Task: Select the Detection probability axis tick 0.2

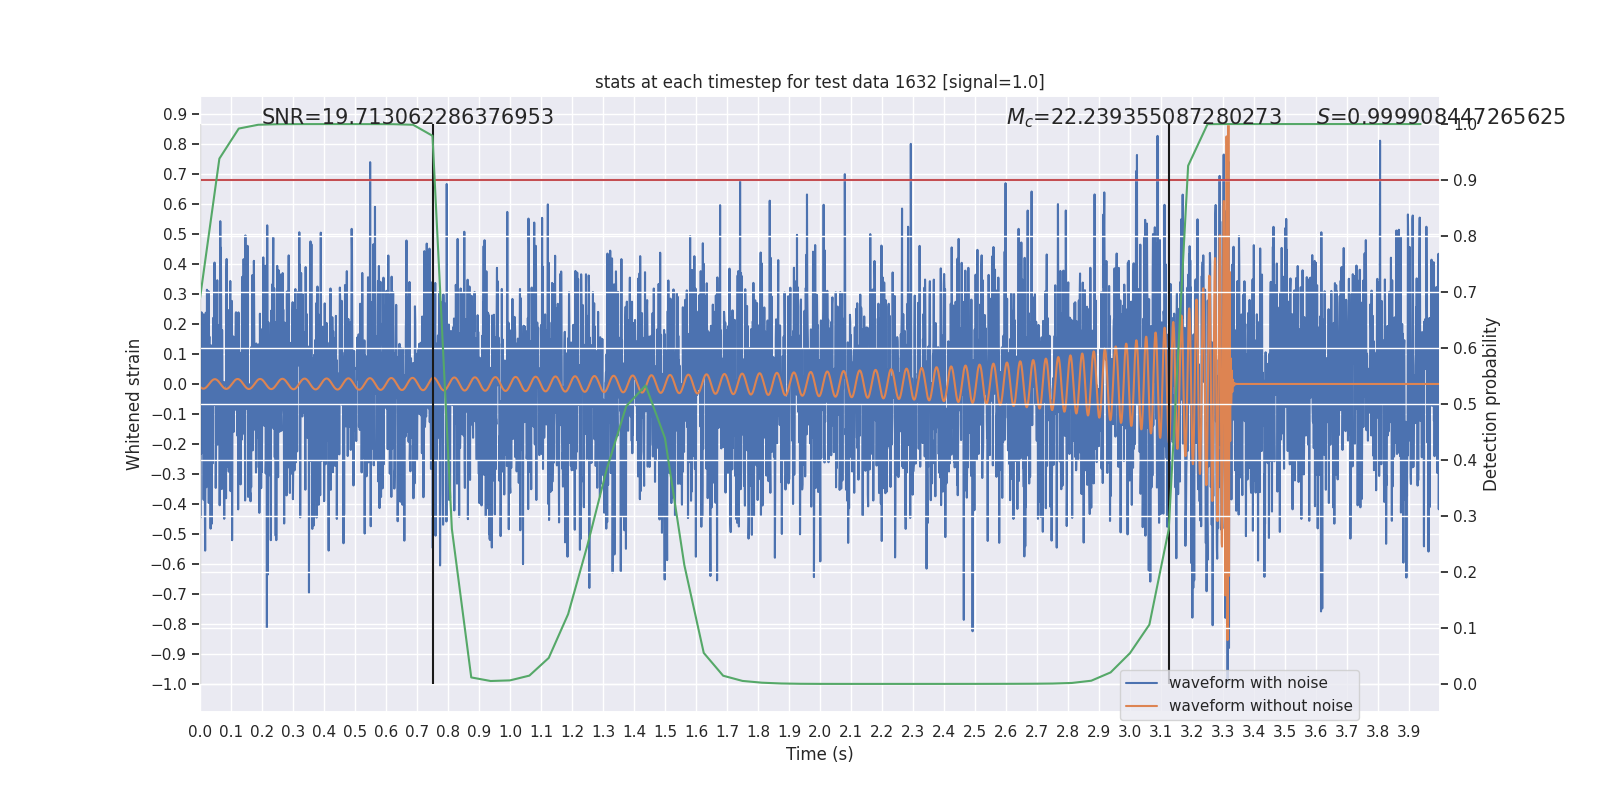Action: click(1465, 573)
